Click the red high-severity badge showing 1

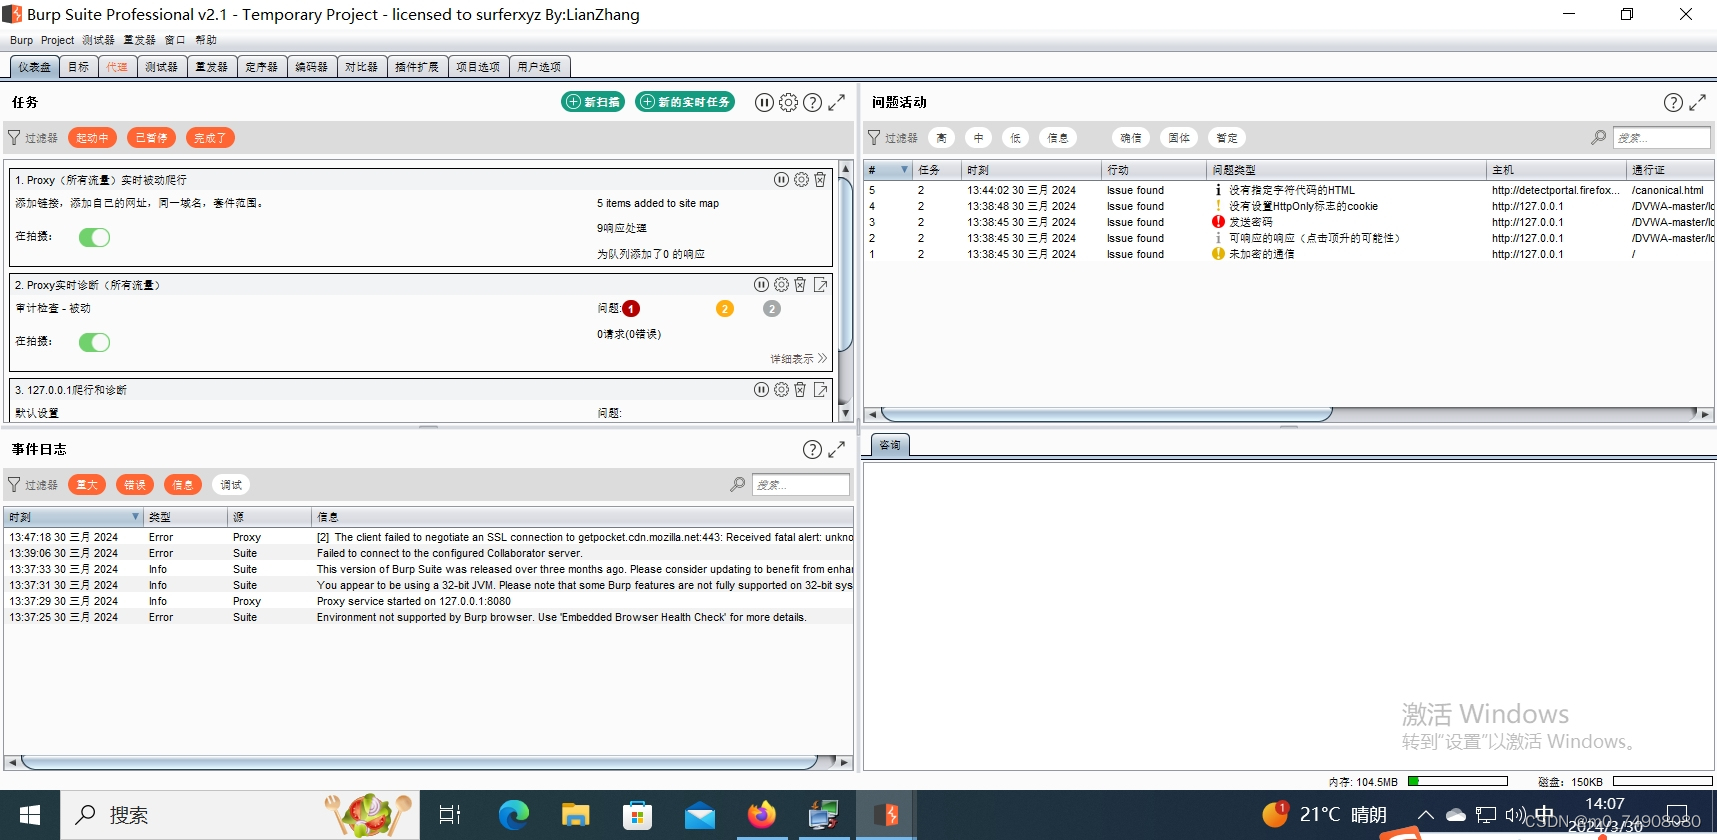point(631,309)
